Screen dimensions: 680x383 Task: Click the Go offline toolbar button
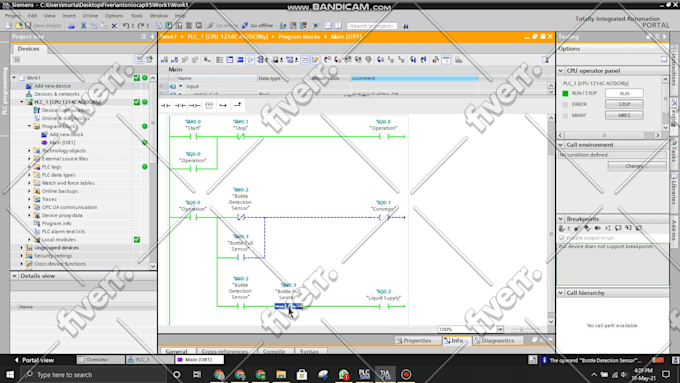258,26
